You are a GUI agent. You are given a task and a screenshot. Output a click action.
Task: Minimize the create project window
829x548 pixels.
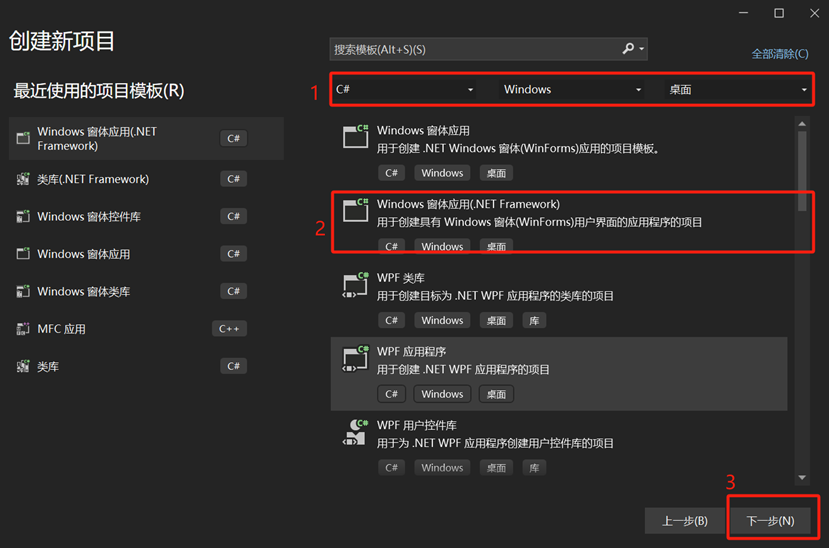click(x=743, y=13)
